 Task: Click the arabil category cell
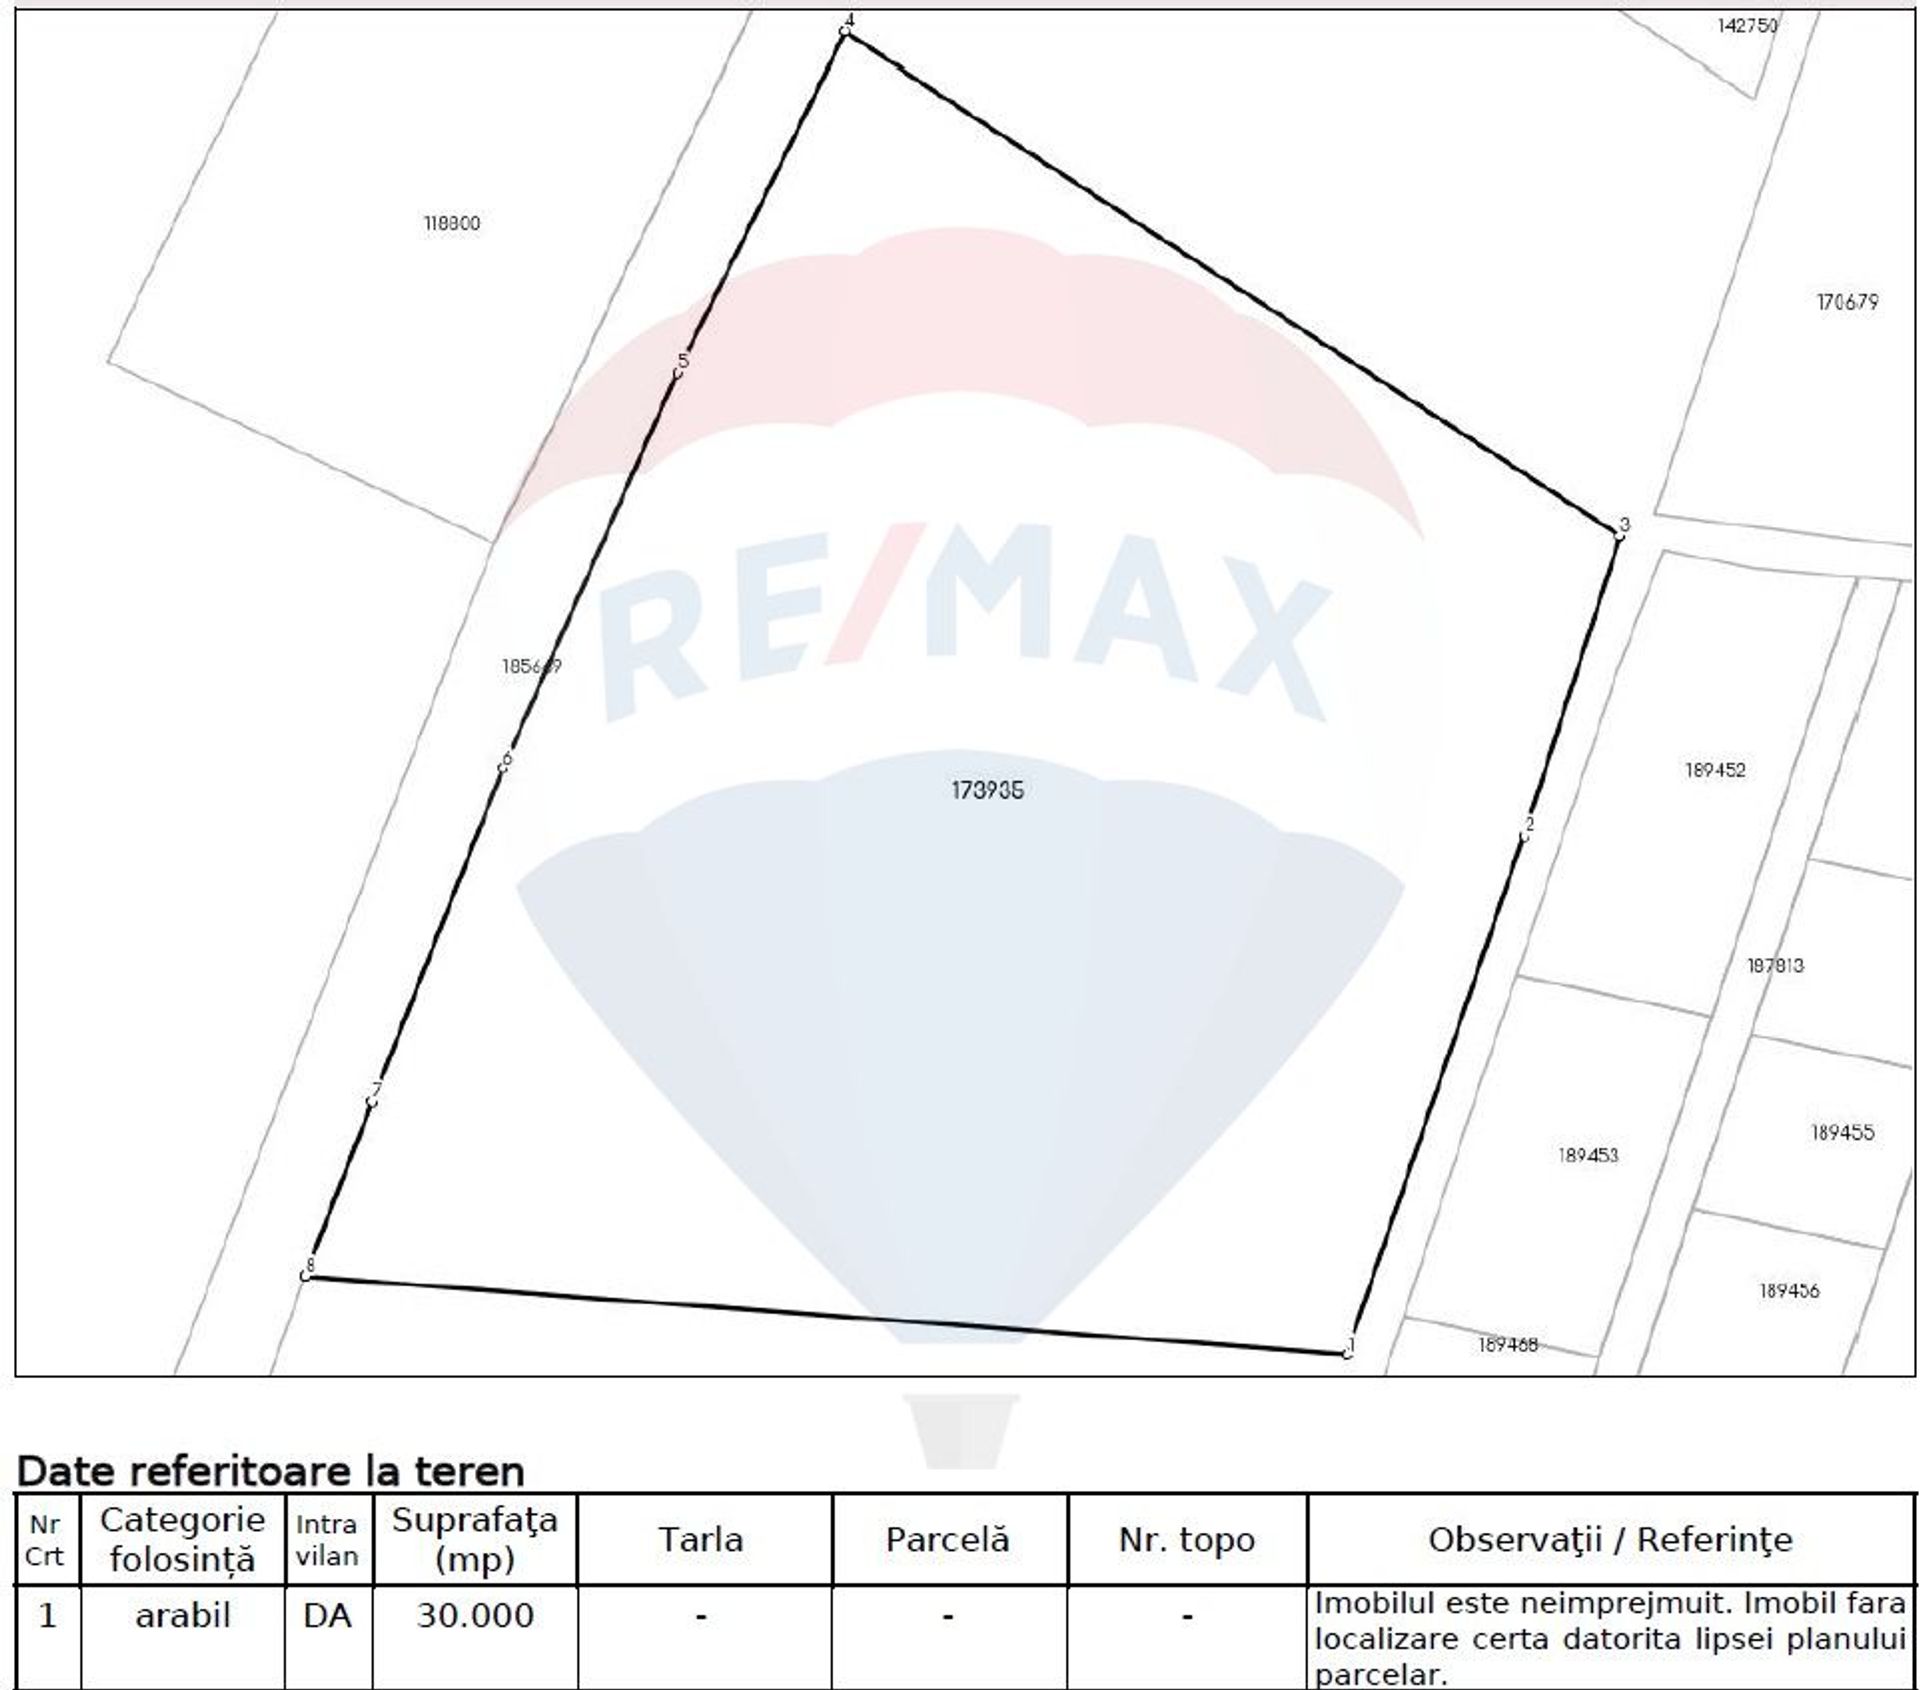pyautogui.click(x=183, y=1616)
